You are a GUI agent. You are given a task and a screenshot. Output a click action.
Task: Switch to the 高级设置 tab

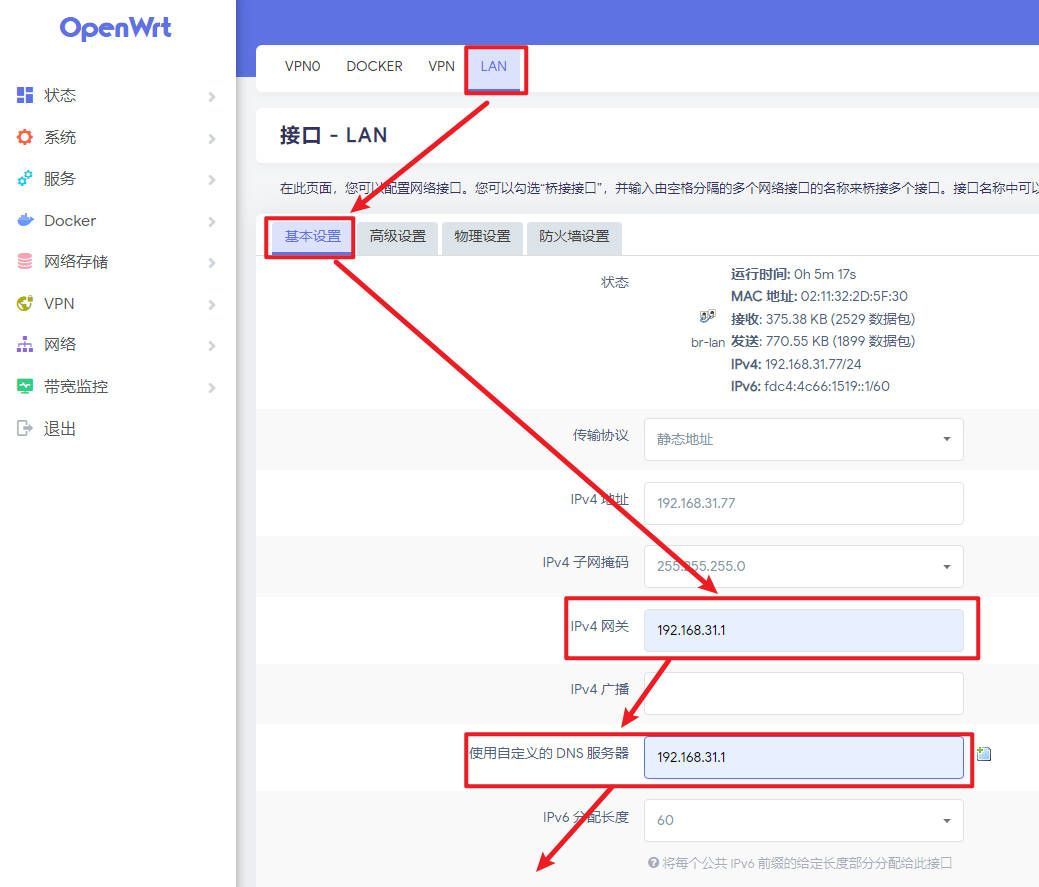[397, 237]
